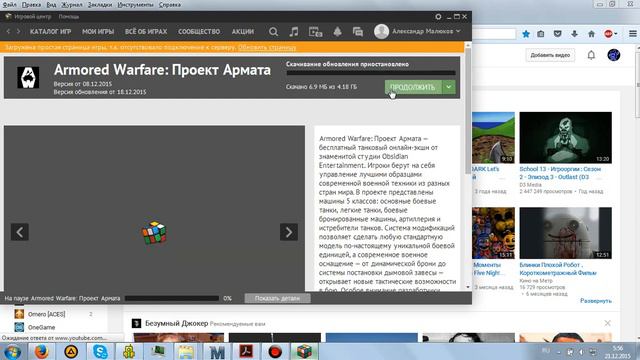Viewport: 640px width, 360px height.
Task: Go forward in Game Center navigation
Action: [x=18, y=31]
